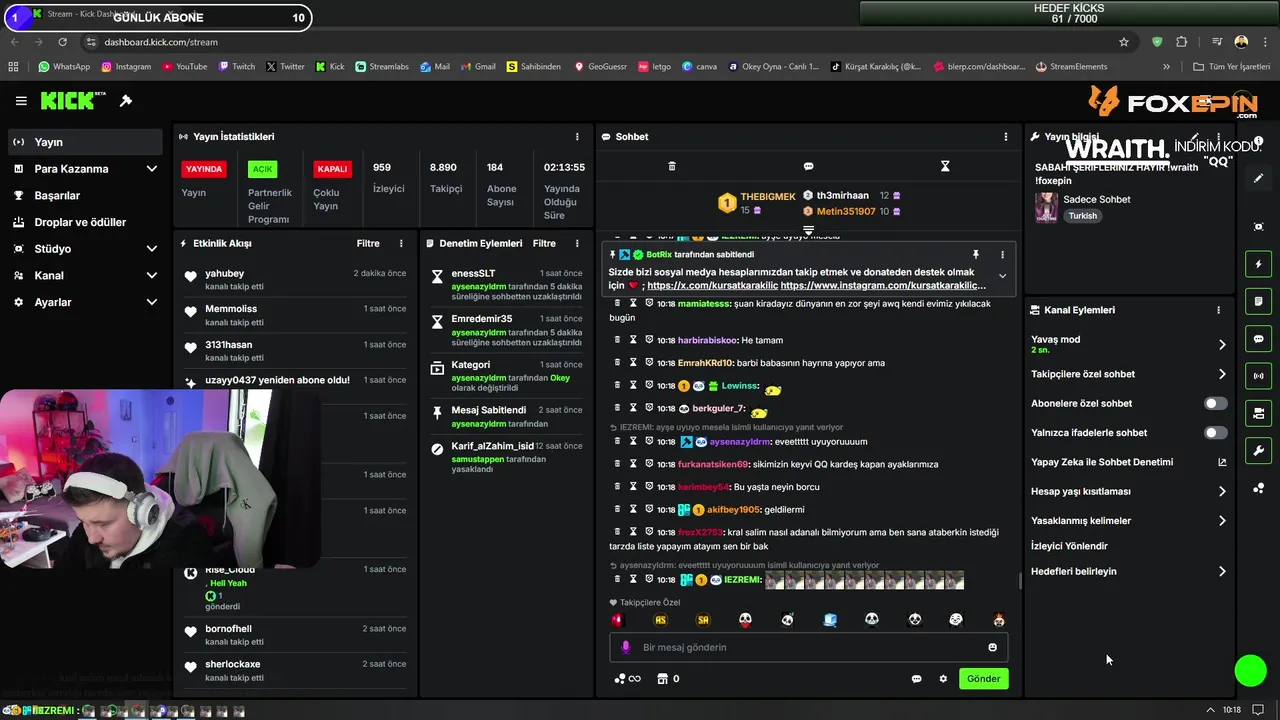The width and height of the screenshot is (1280, 720).
Task: Open the Etkinlik Akışı options menu
Action: pyautogui.click(x=401, y=244)
